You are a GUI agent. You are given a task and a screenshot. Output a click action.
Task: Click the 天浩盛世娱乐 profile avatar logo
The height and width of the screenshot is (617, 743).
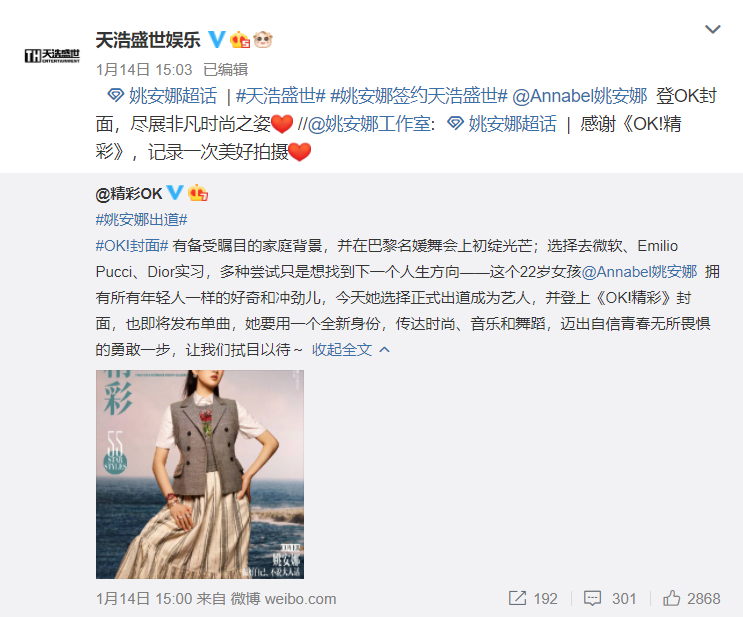[52, 55]
